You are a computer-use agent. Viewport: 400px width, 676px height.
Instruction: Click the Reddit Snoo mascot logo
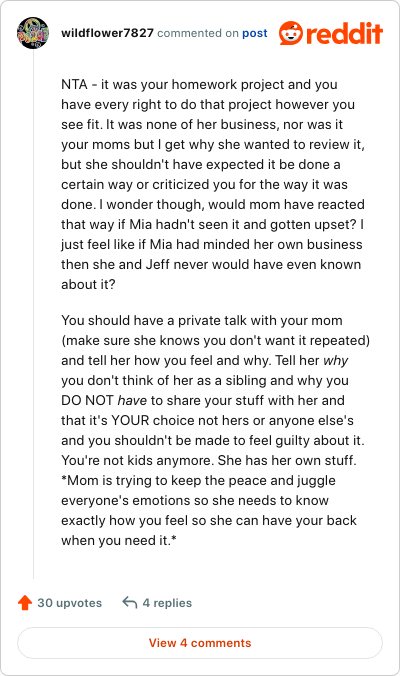[x=291, y=33]
